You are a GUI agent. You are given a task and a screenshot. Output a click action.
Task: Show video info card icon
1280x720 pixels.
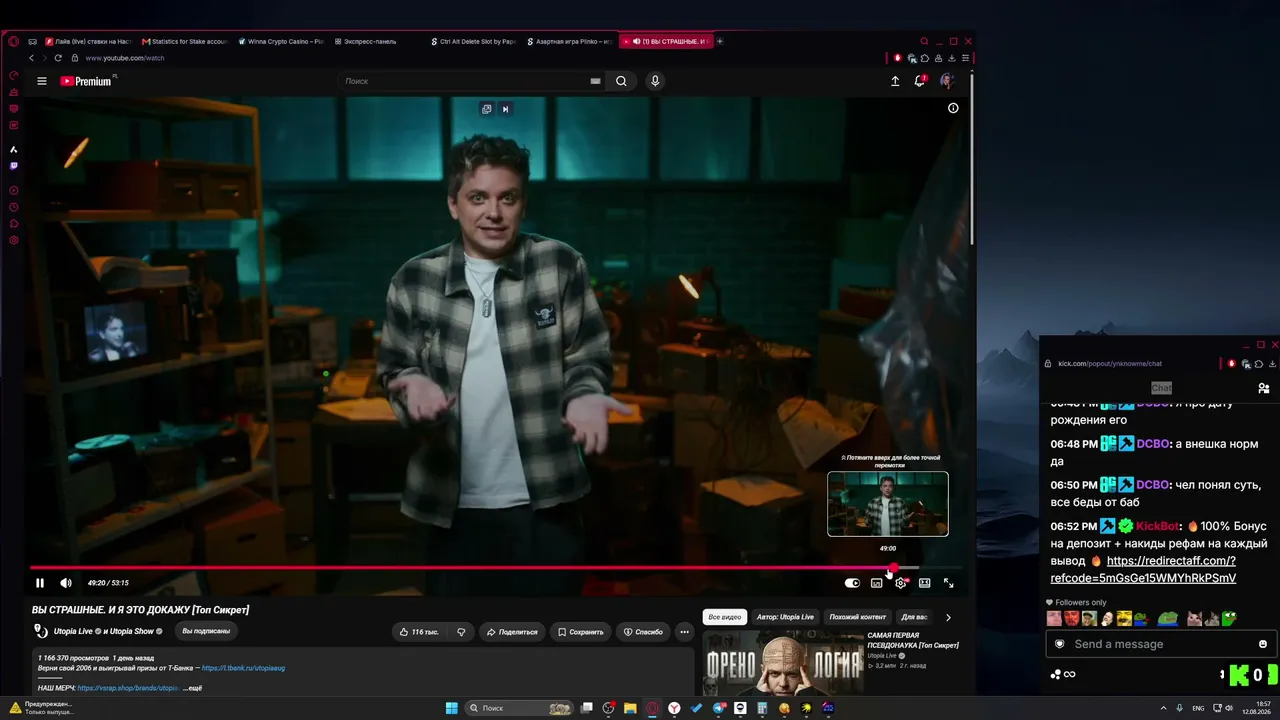(953, 108)
